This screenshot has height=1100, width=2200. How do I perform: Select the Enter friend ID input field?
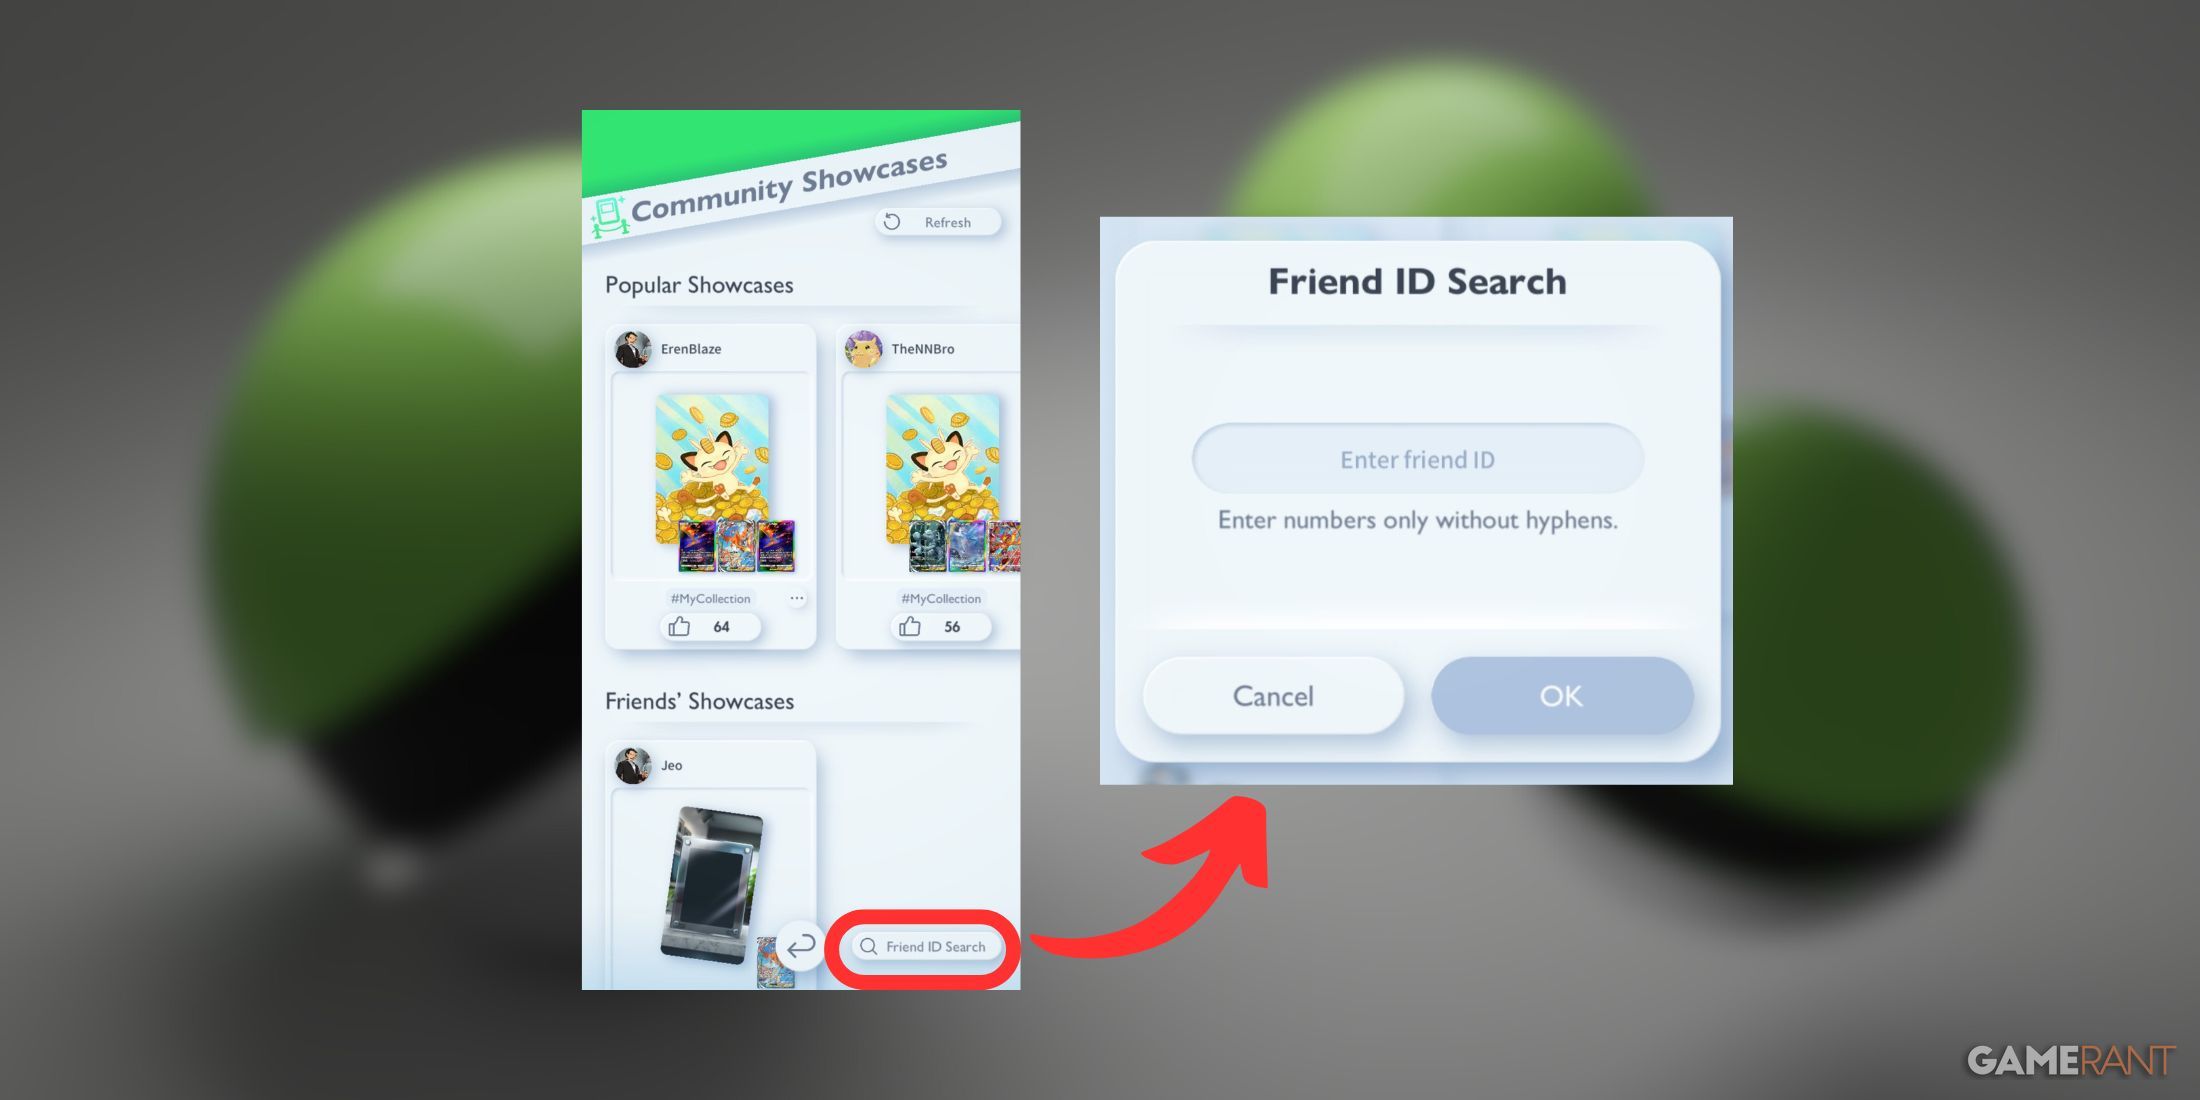click(1416, 457)
